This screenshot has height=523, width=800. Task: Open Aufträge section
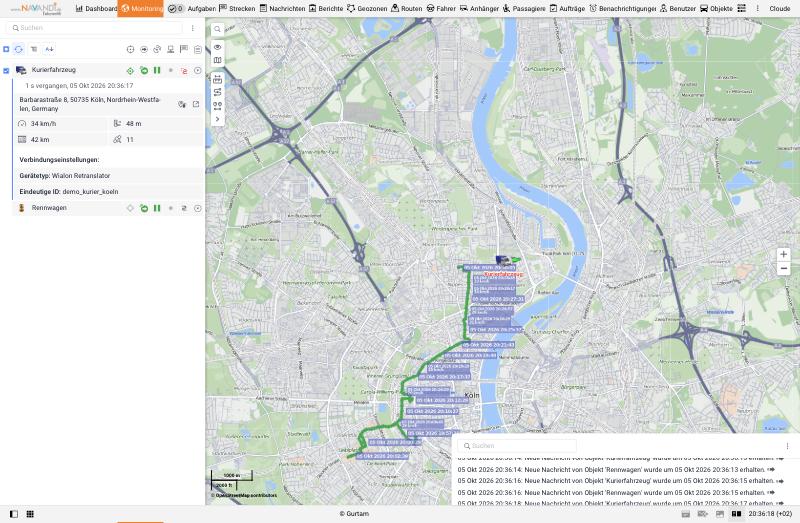567,9
